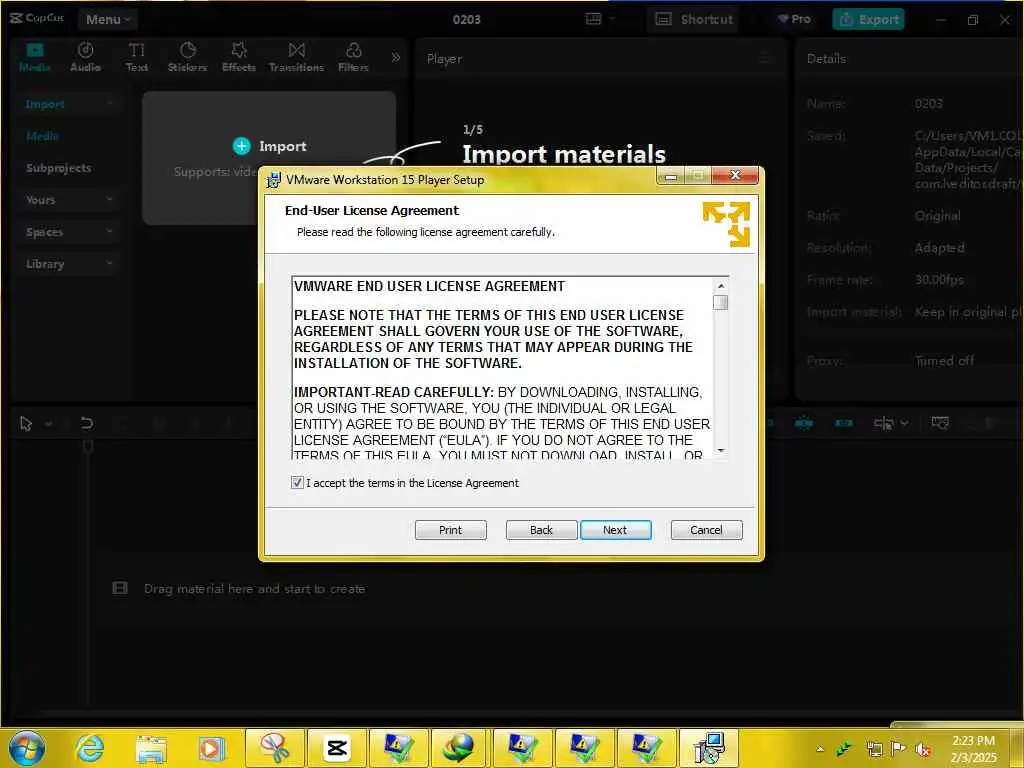
Task: Open the Media tab in CapCut
Action: point(35,57)
